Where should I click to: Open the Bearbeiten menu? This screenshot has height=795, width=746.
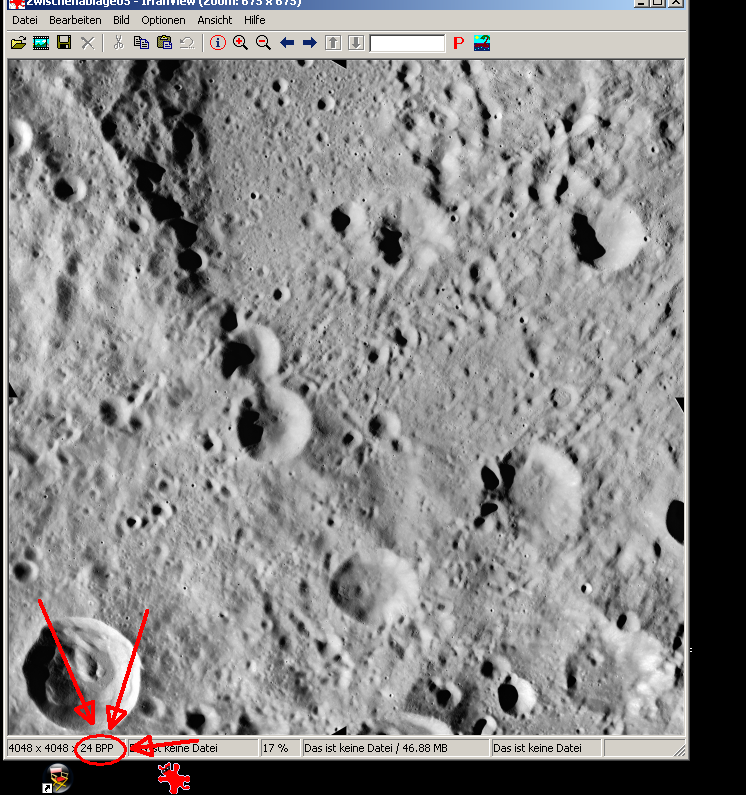click(75, 20)
